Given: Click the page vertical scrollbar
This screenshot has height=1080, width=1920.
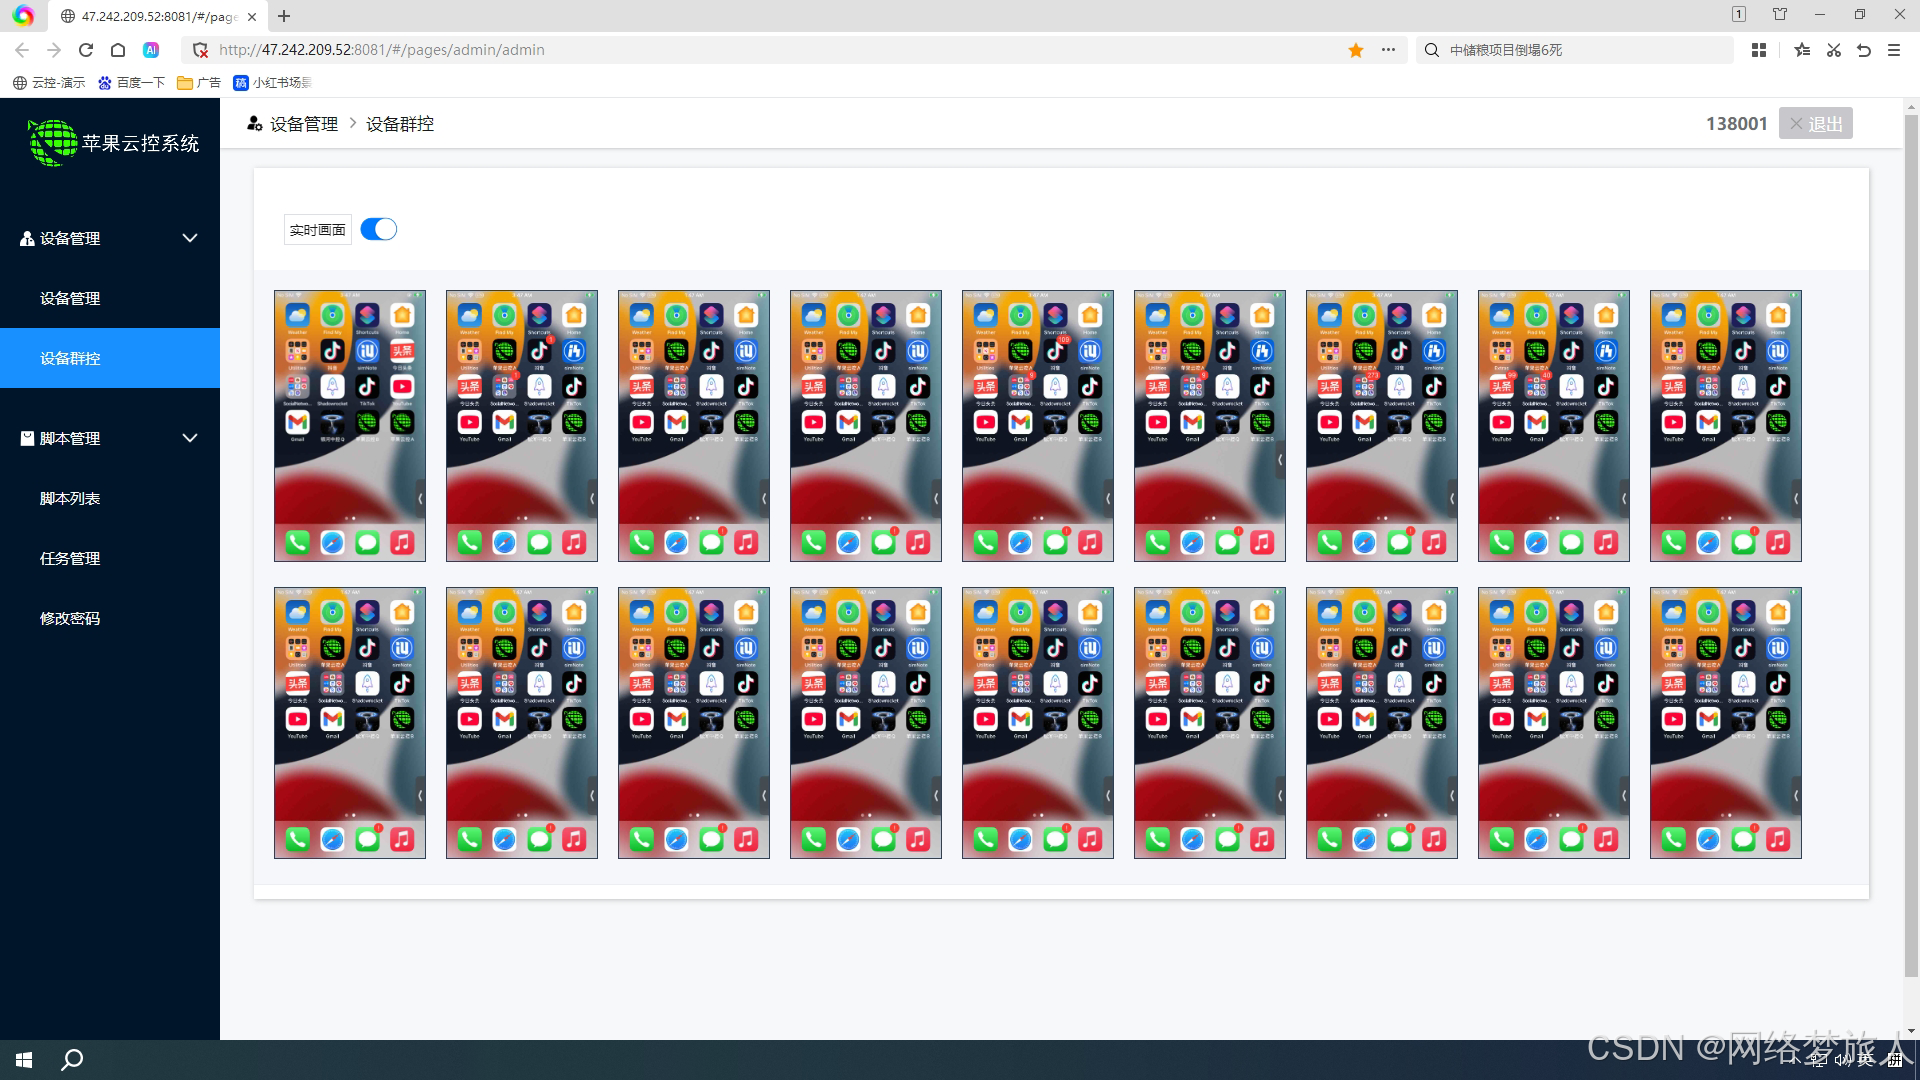Looking at the screenshot, I should tap(1911, 540).
